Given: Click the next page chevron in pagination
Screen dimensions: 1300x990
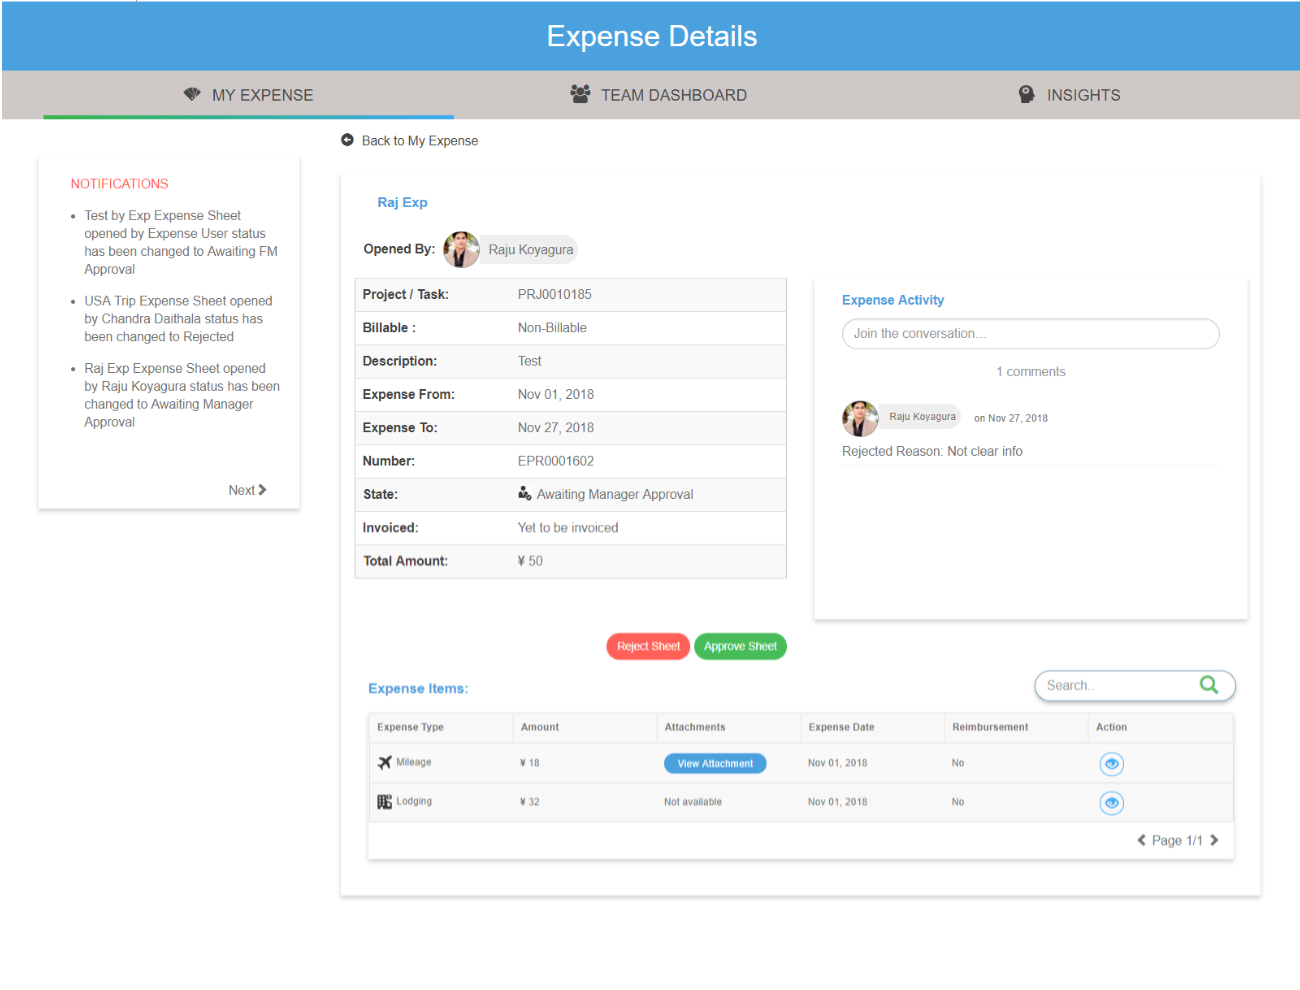Looking at the screenshot, I should 1214,840.
